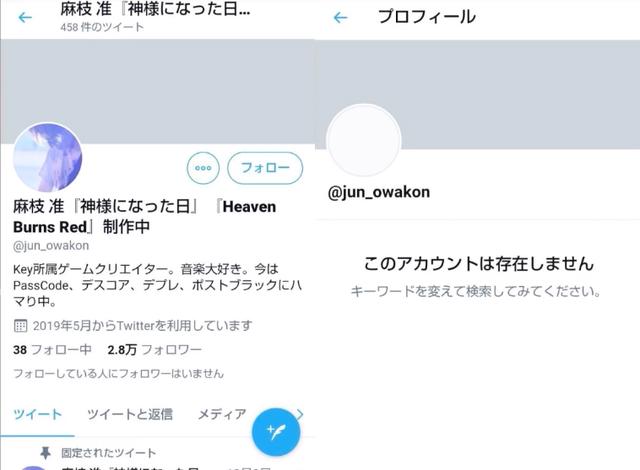
Task: Follow the account with フォロー button
Action: click(x=265, y=168)
